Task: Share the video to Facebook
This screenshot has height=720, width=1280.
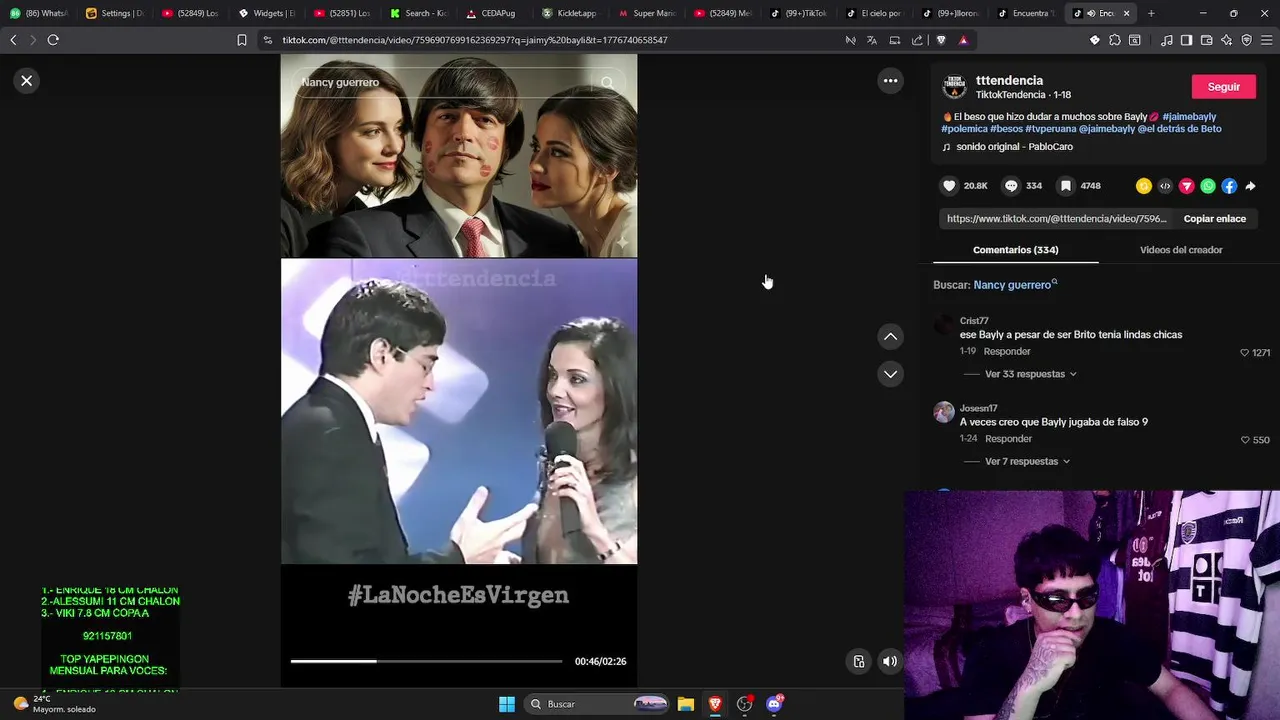Action: tap(1229, 186)
